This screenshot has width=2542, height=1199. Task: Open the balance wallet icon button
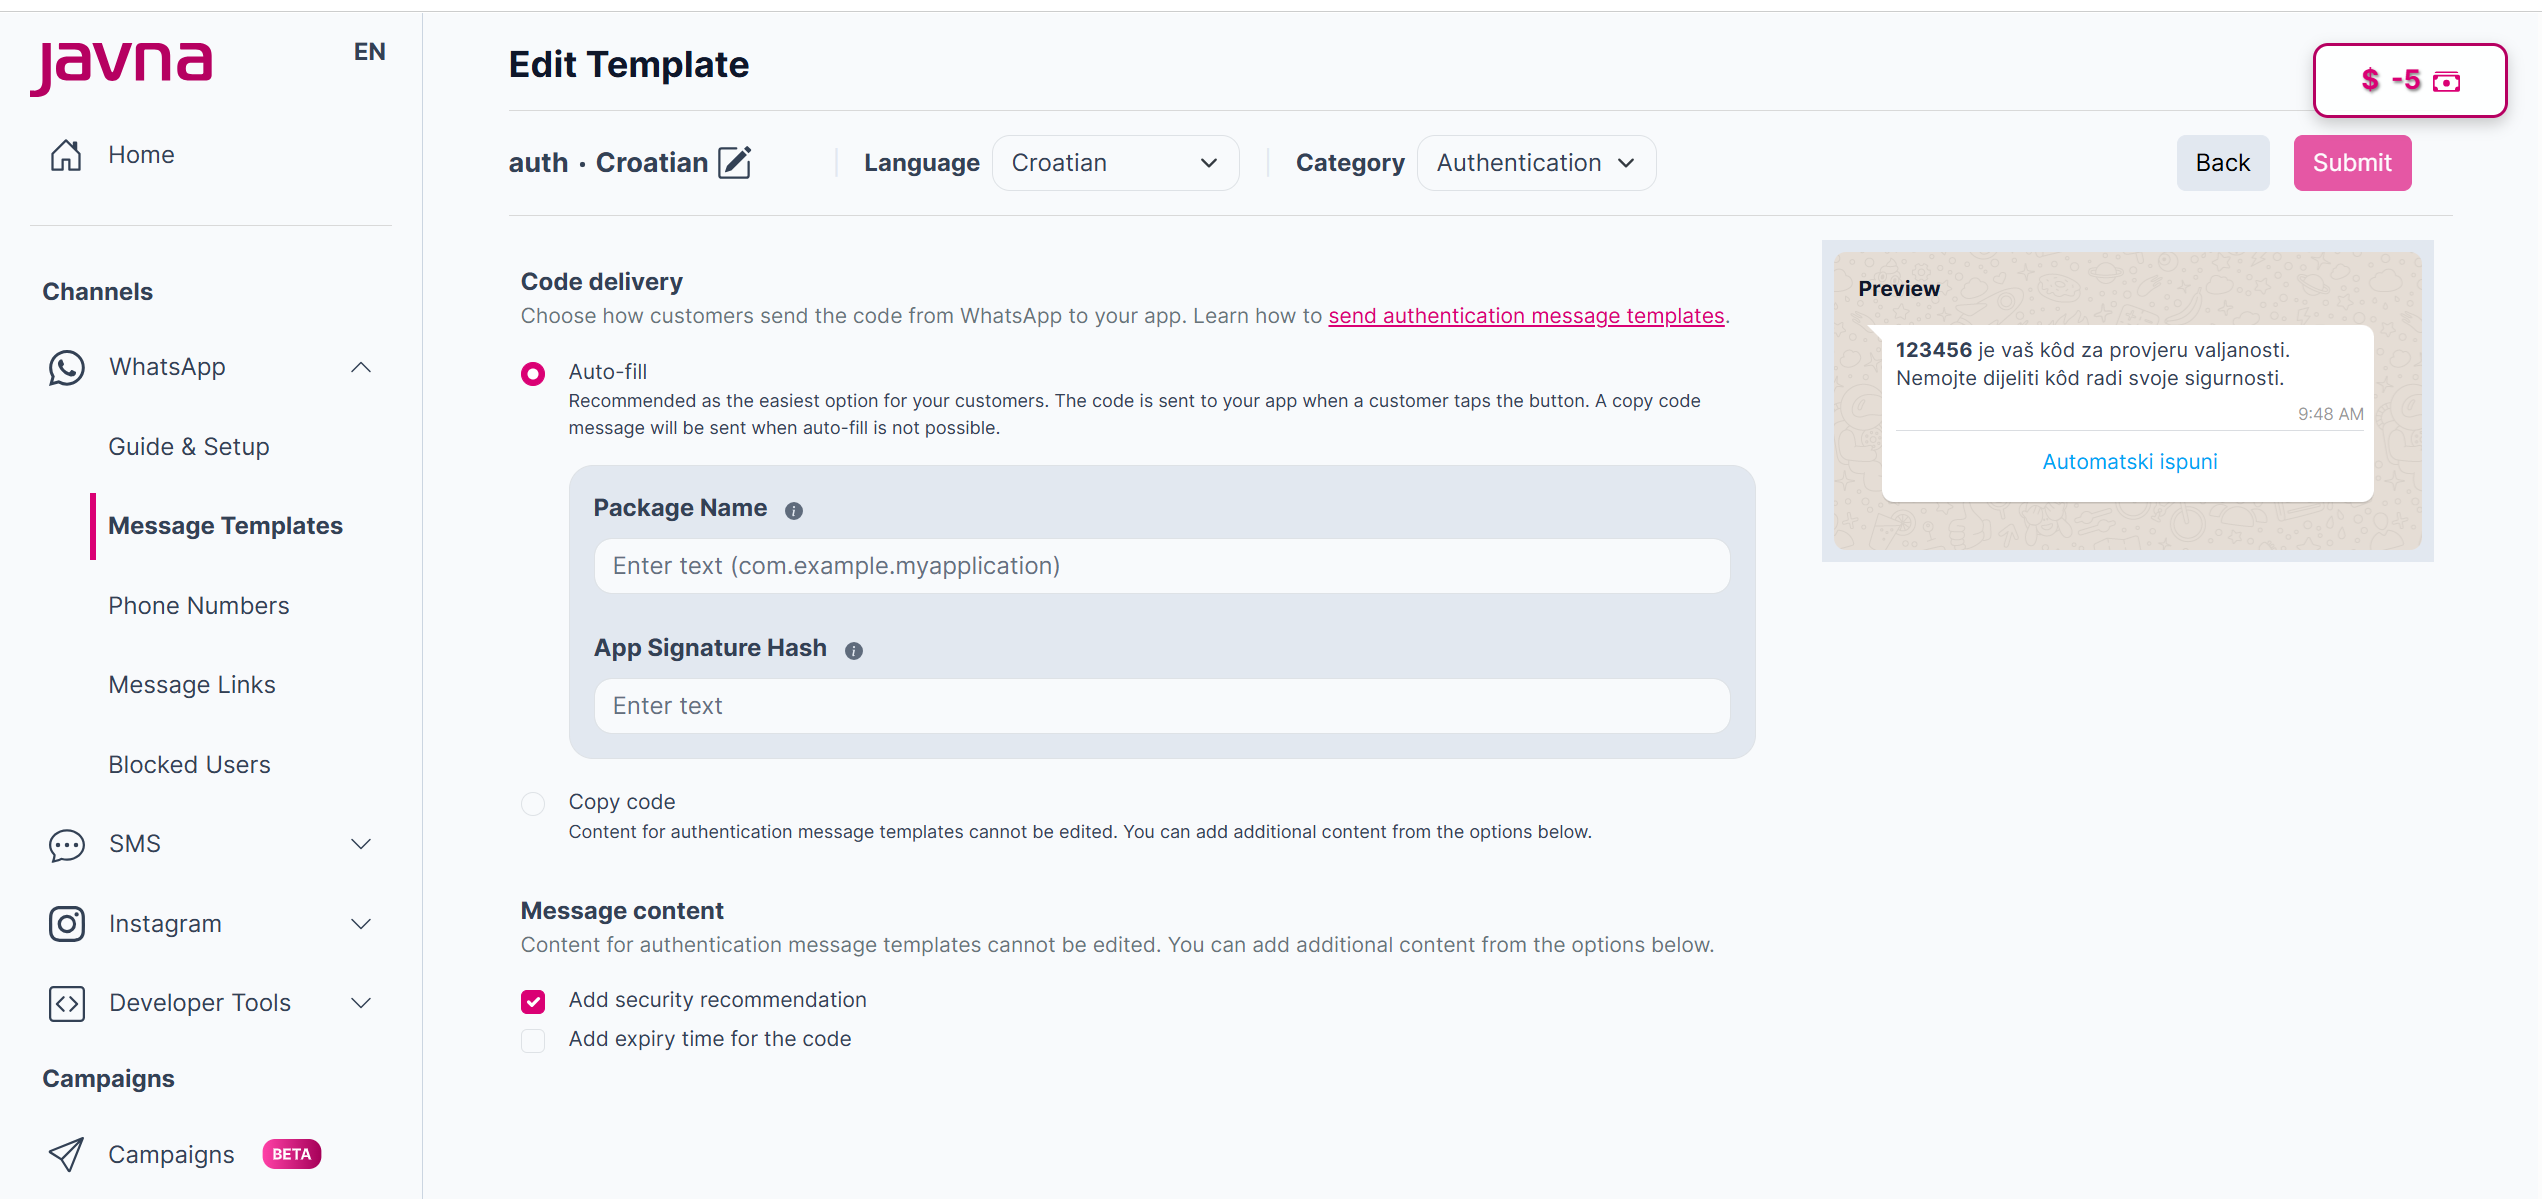click(x=2446, y=81)
